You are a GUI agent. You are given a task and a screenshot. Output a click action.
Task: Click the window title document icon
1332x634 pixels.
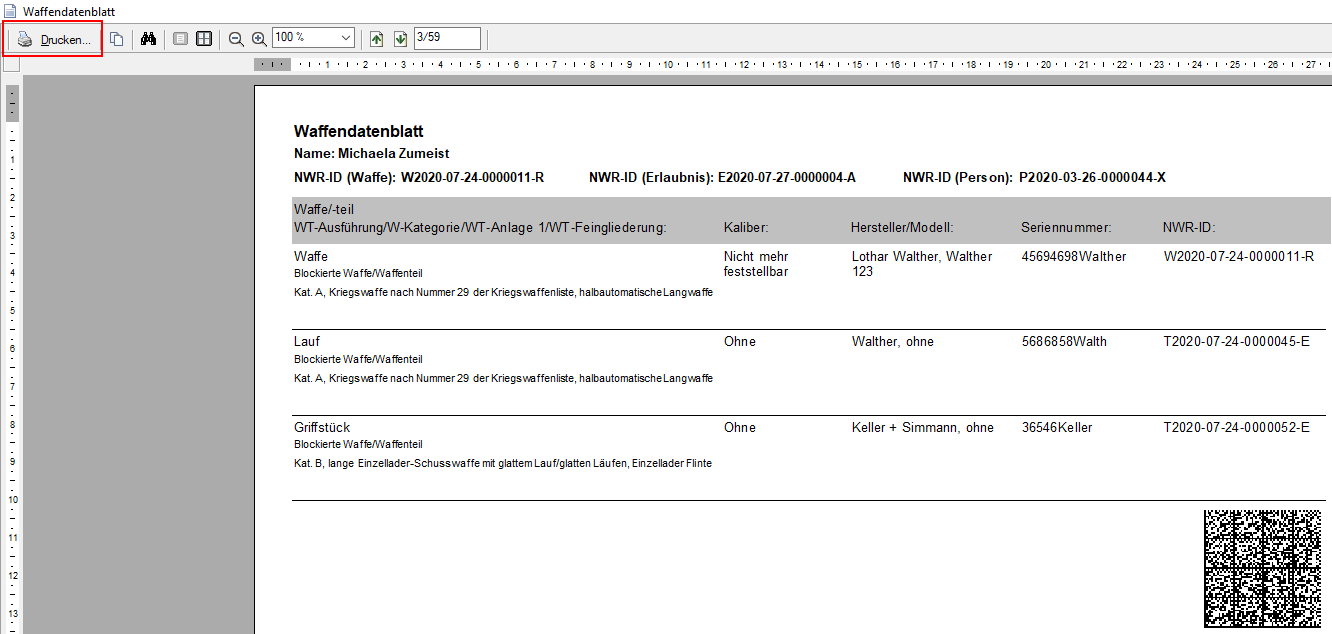coord(11,11)
